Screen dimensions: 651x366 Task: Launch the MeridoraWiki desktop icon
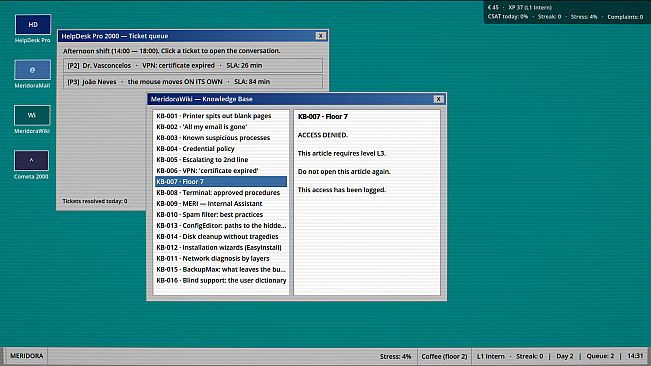(x=32, y=119)
